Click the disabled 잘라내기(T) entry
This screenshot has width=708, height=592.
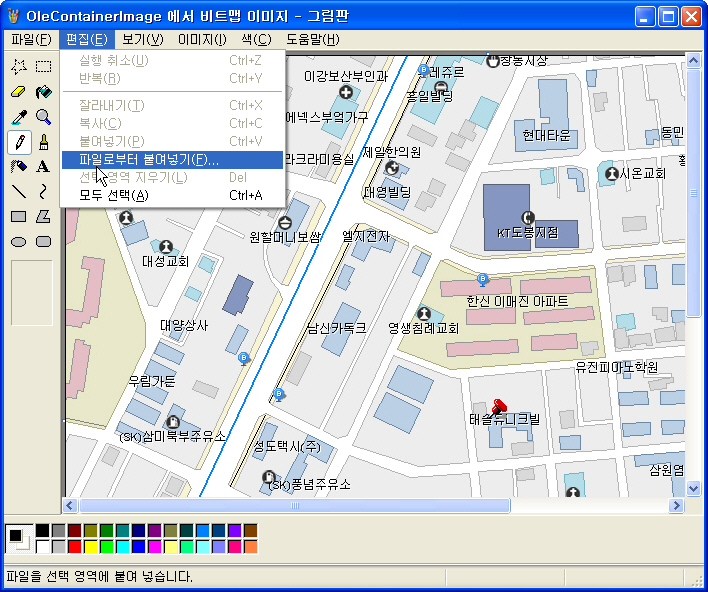point(172,106)
